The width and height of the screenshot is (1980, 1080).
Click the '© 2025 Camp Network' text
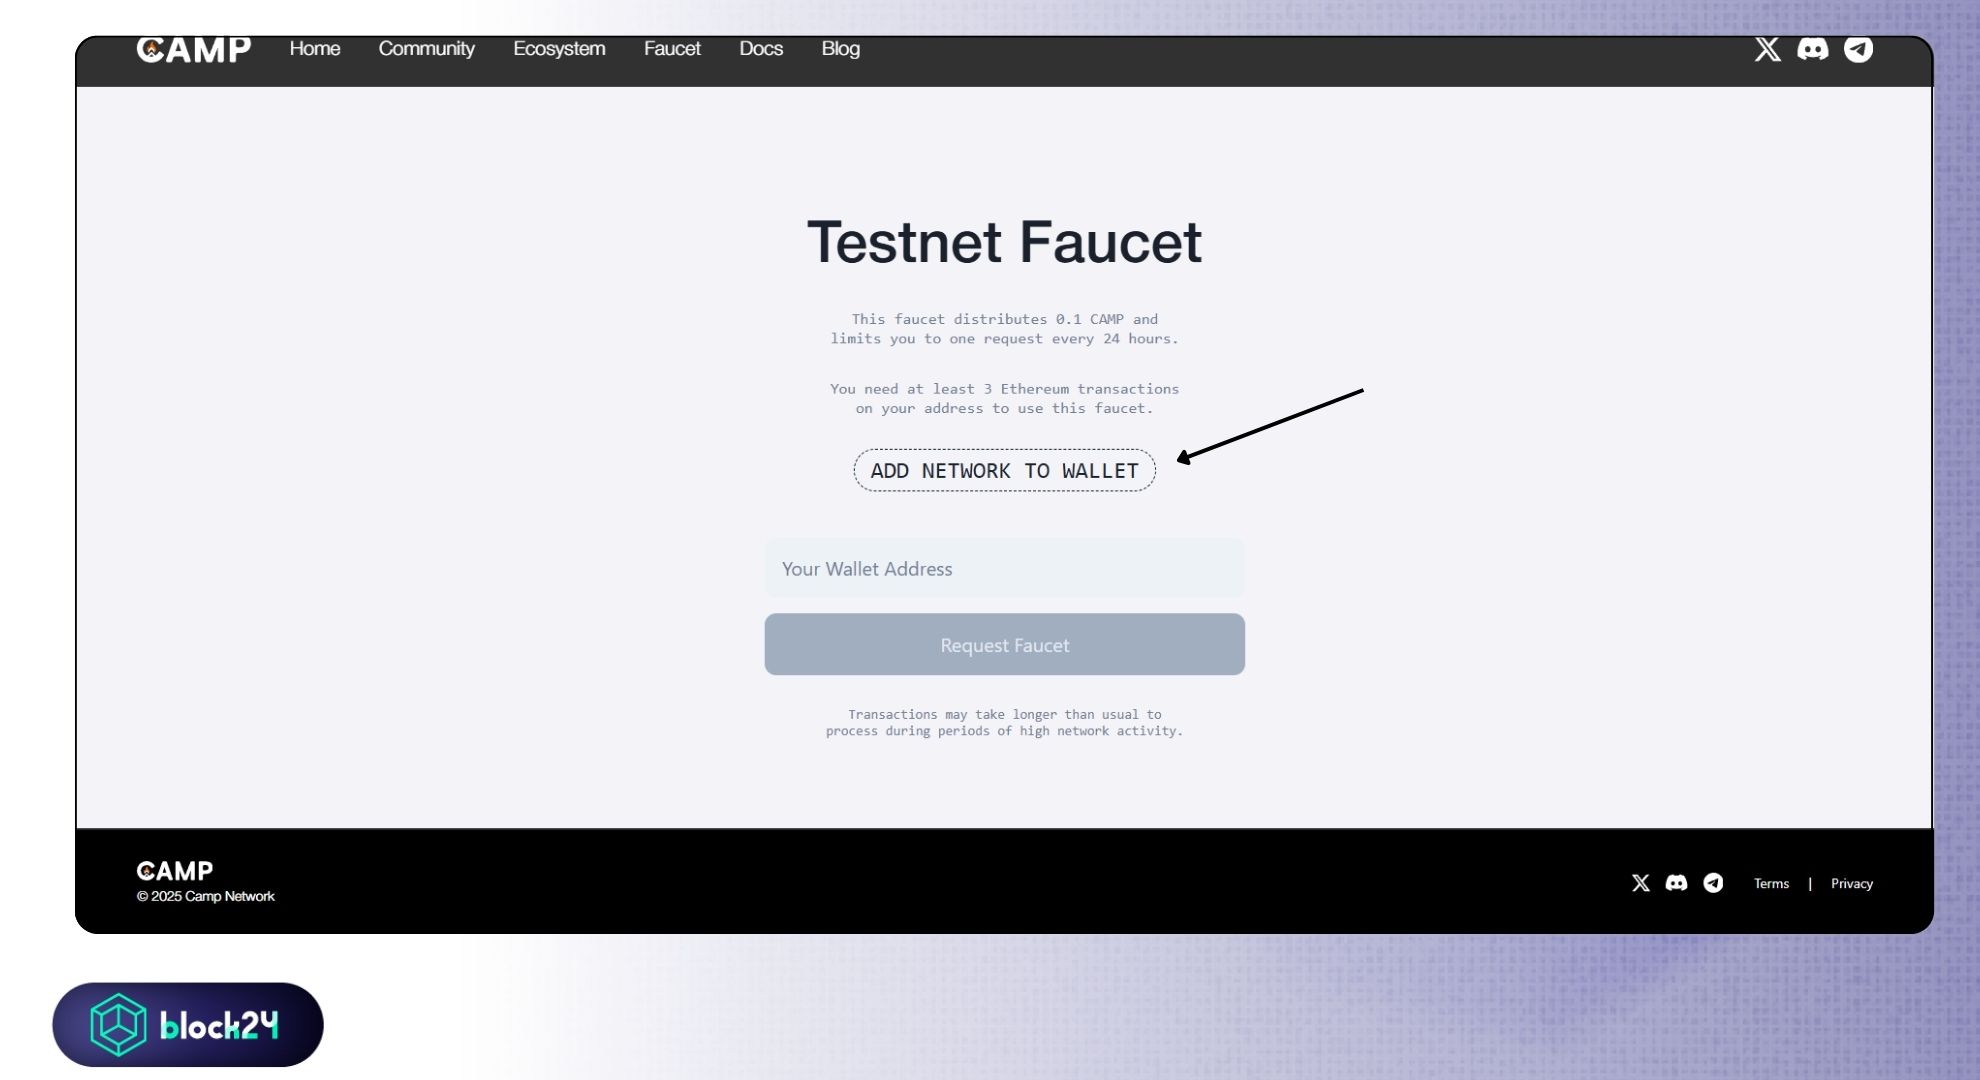(x=205, y=896)
